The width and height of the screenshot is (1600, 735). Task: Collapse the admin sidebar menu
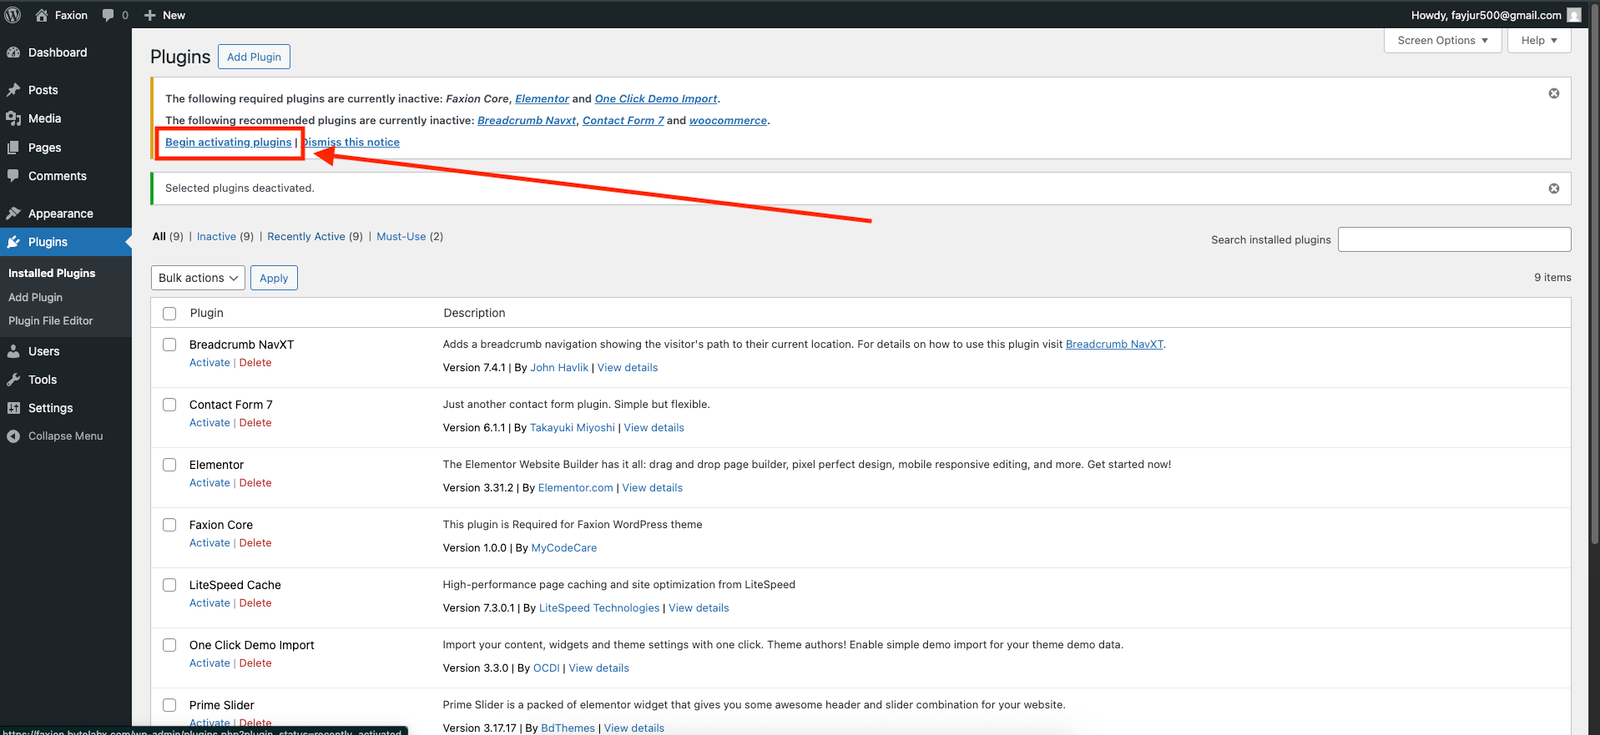pyautogui.click(x=65, y=436)
